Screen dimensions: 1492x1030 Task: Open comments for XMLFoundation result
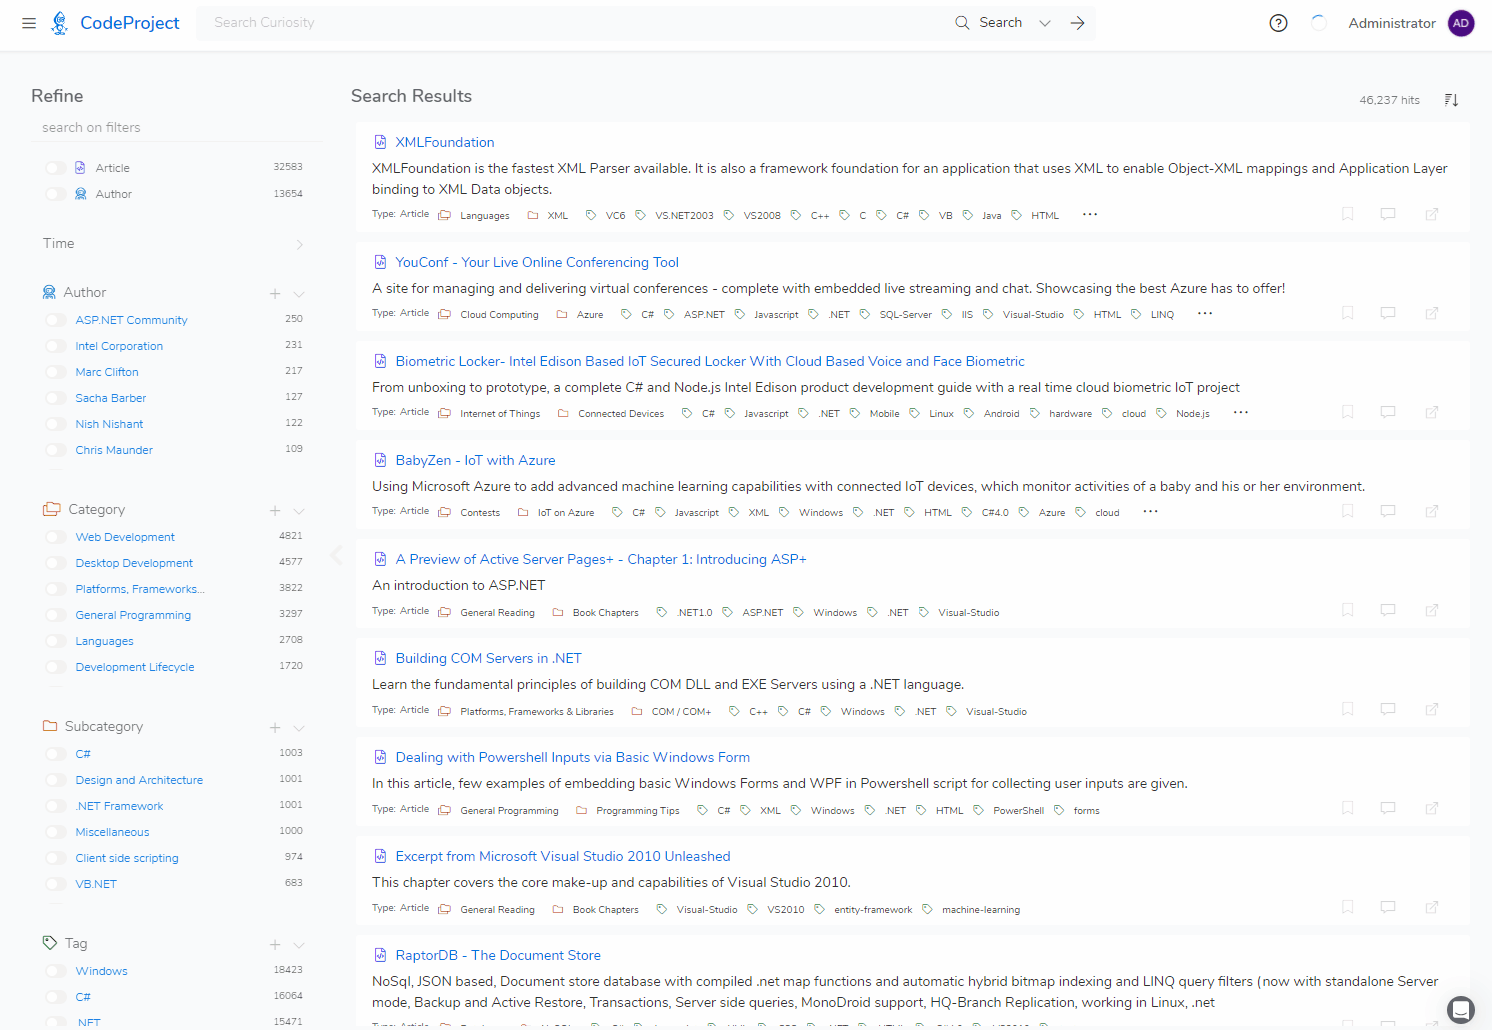click(x=1388, y=214)
